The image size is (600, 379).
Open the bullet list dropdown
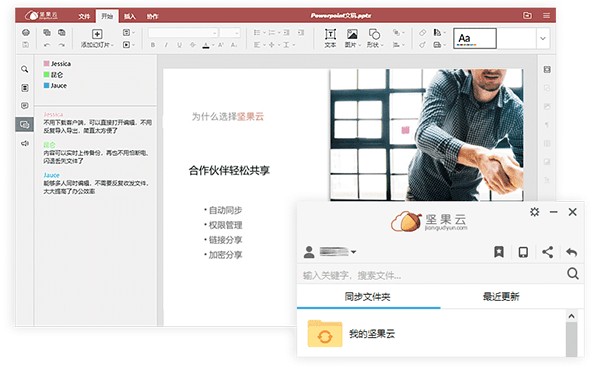(259, 33)
